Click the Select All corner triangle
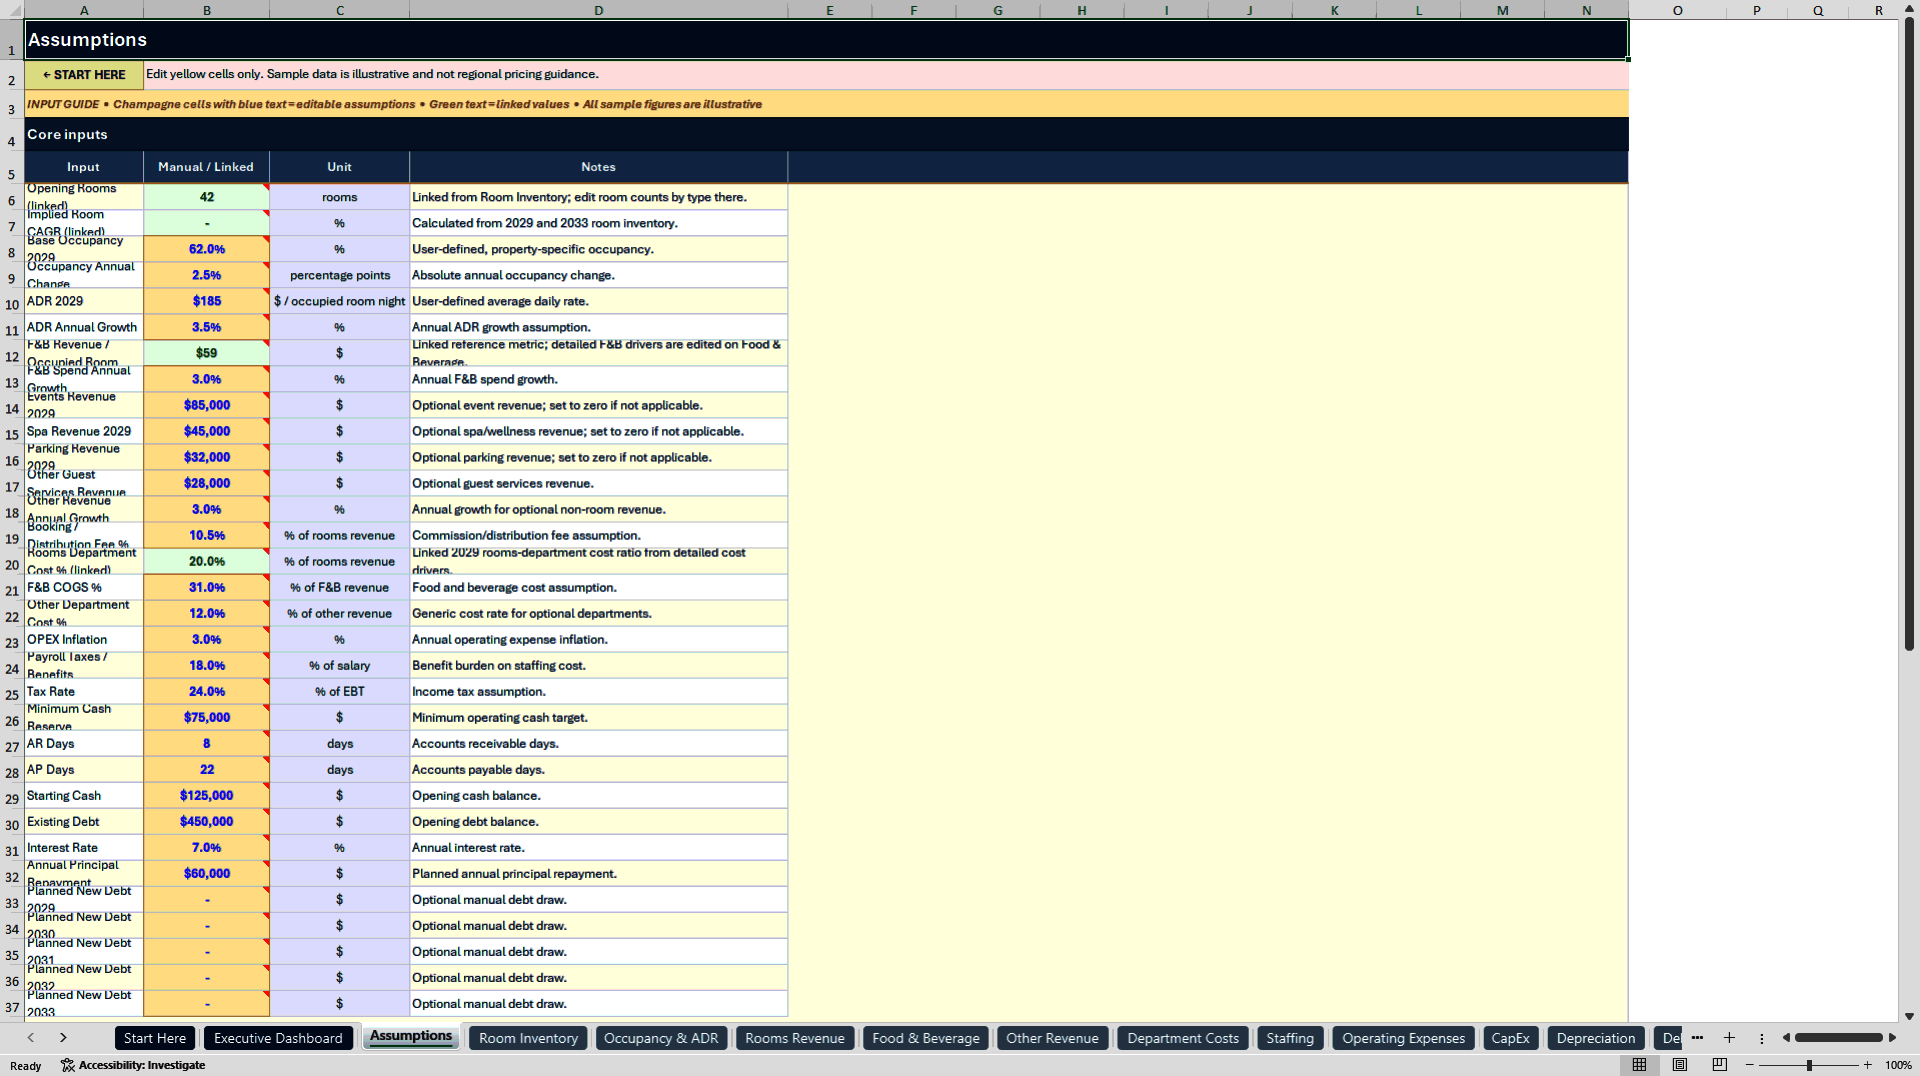The image size is (1920, 1076). click(x=12, y=10)
